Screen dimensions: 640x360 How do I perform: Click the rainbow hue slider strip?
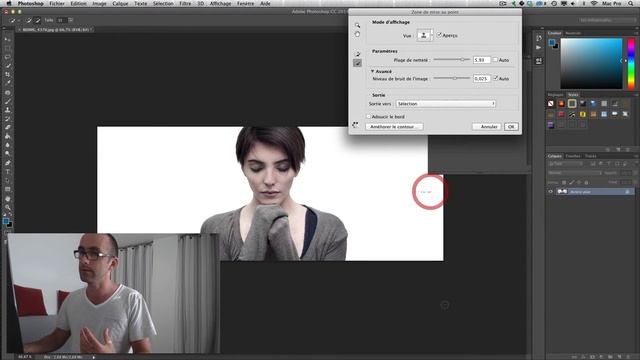(x=631, y=64)
